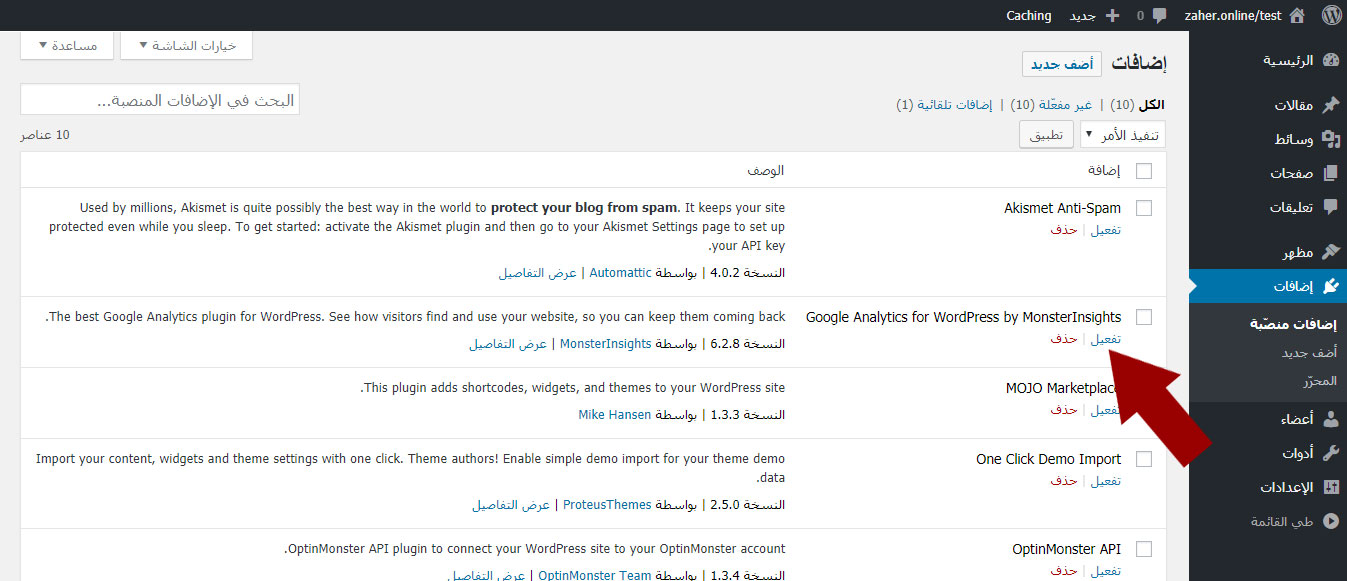This screenshot has height=581, width=1347.
Task: Open the Automattic author link
Action: pyautogui.click(x=620, y=273)
